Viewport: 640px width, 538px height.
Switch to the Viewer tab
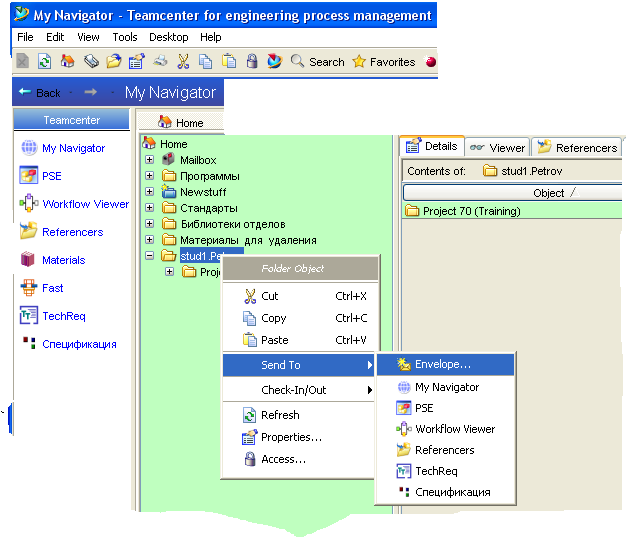[497, 147]
